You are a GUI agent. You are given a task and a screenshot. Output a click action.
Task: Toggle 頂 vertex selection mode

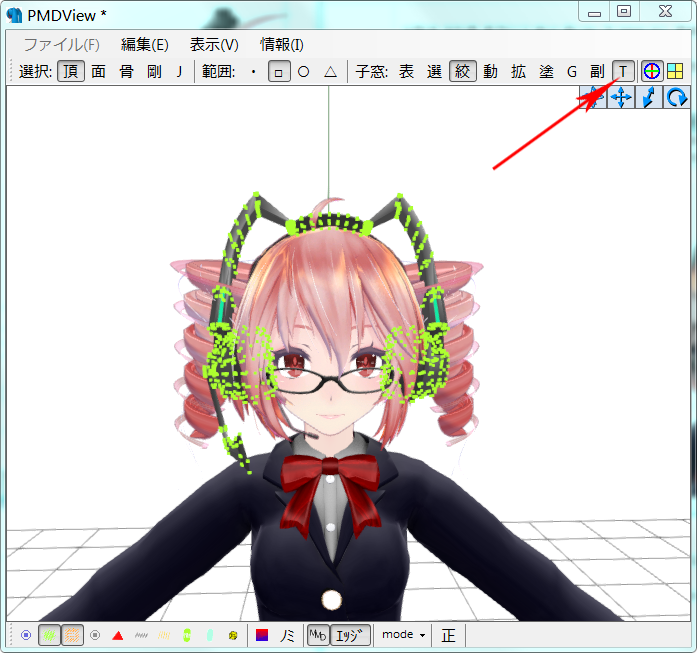click(x=71, y=72)
